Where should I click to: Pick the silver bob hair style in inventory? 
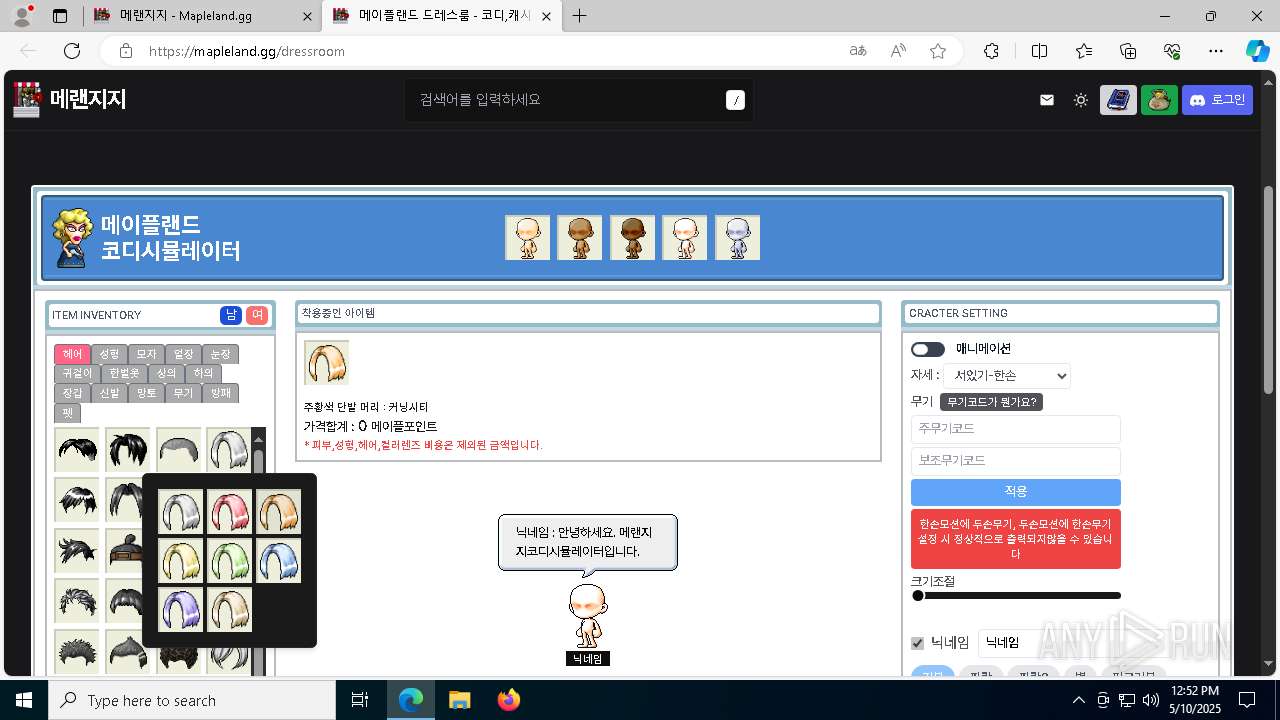[229, 450]
